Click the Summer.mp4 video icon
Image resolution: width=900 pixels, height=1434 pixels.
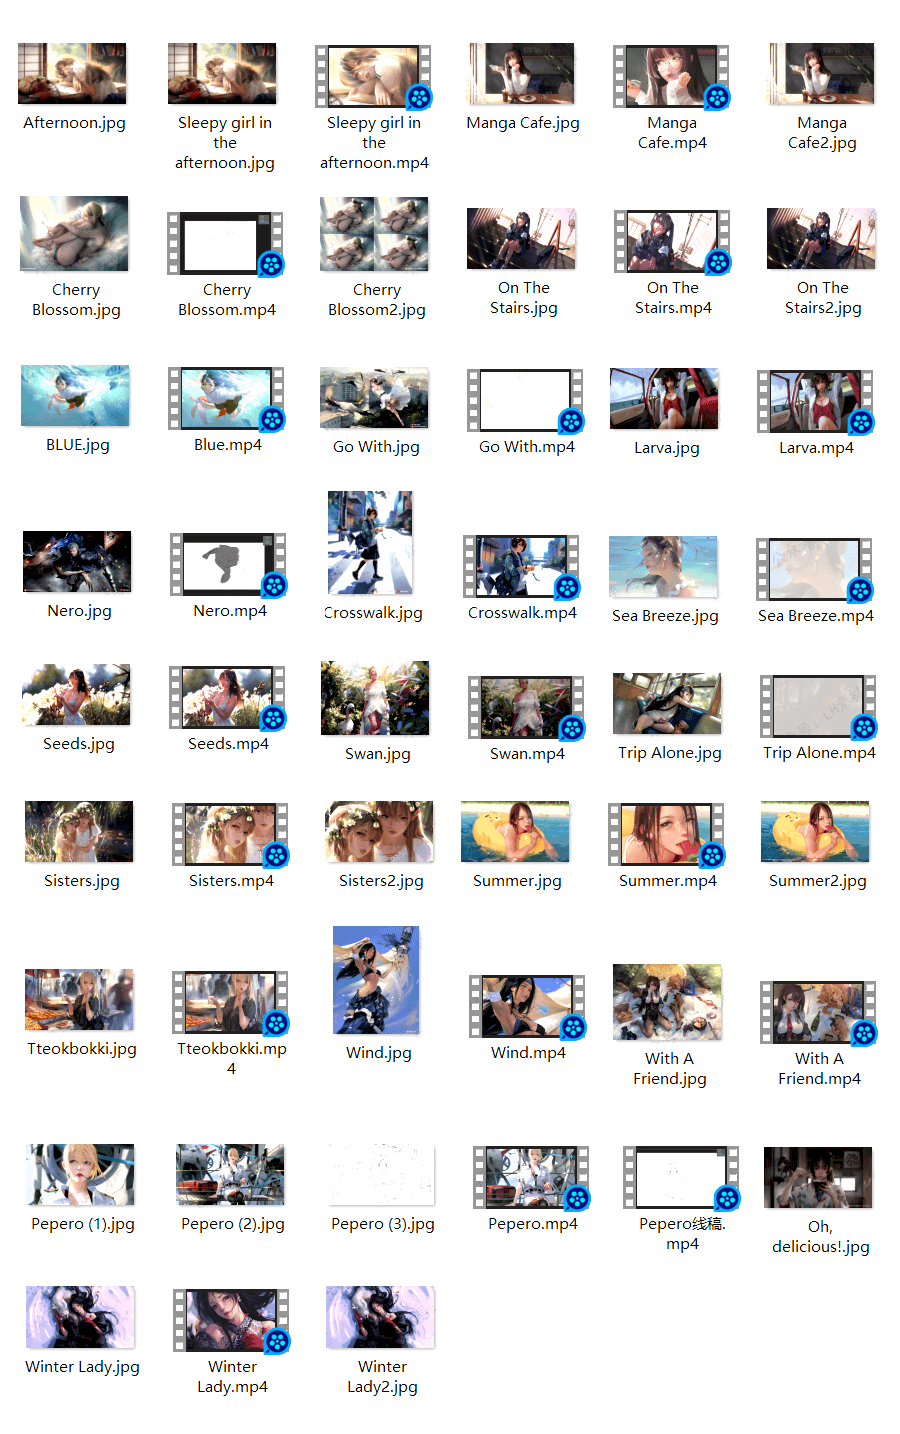[x=666, y=834]
